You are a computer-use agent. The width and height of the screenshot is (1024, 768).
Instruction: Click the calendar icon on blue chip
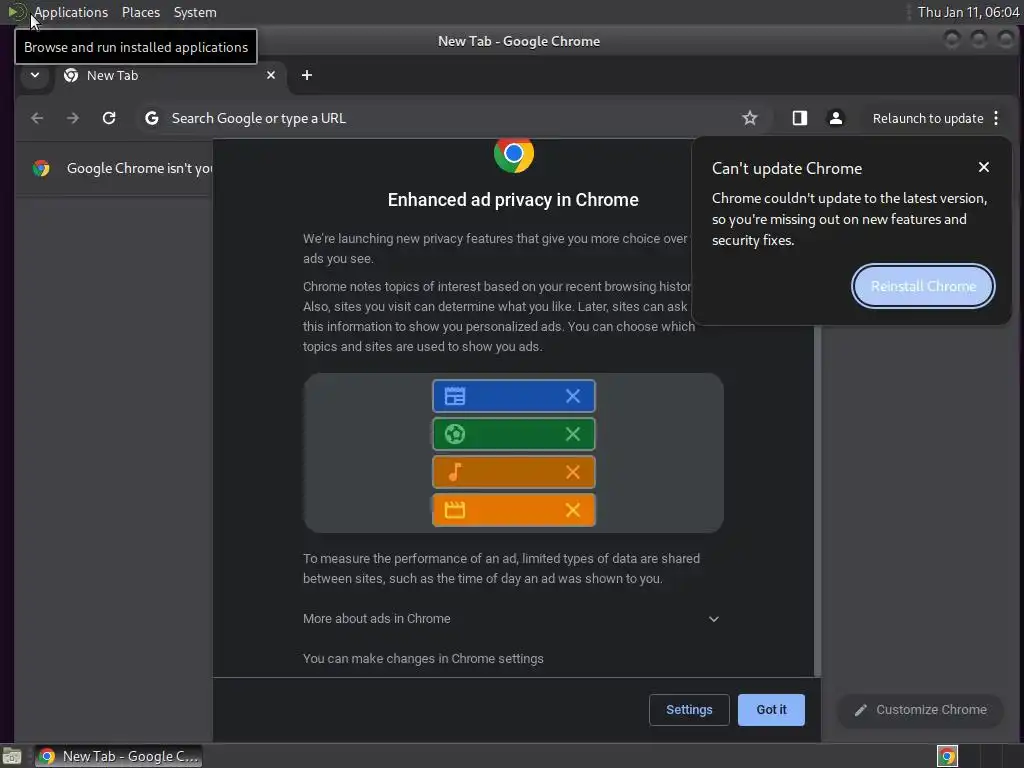coord(455,396)
